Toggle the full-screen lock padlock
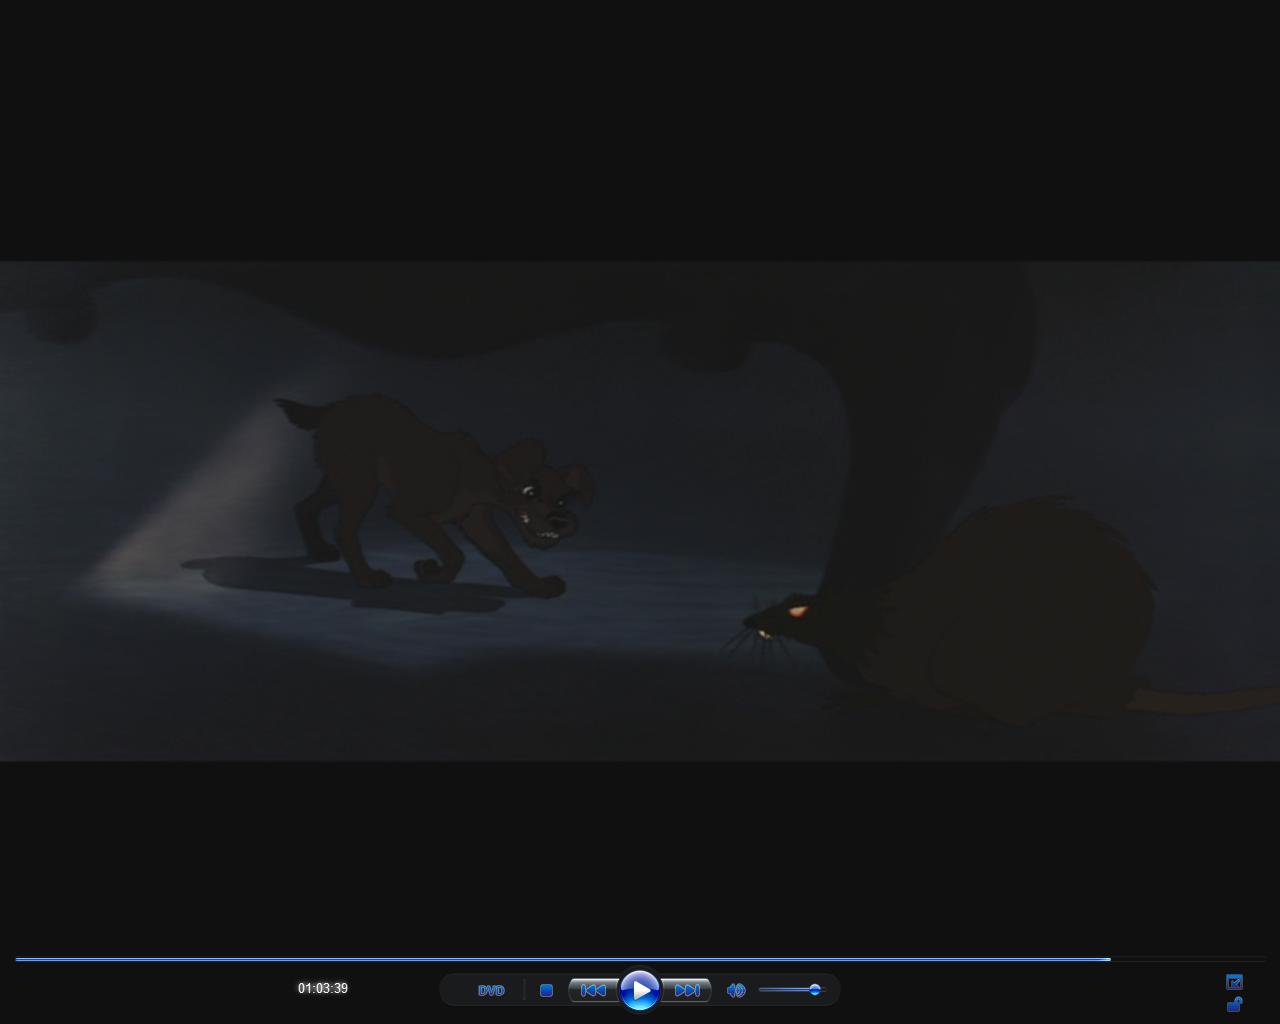The image size is (1280, 1024). pos(1234,1004)
